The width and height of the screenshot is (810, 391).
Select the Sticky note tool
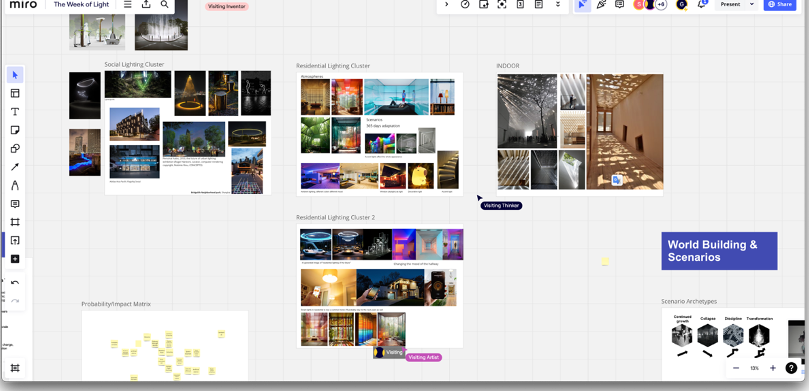[x=15, y=130]
